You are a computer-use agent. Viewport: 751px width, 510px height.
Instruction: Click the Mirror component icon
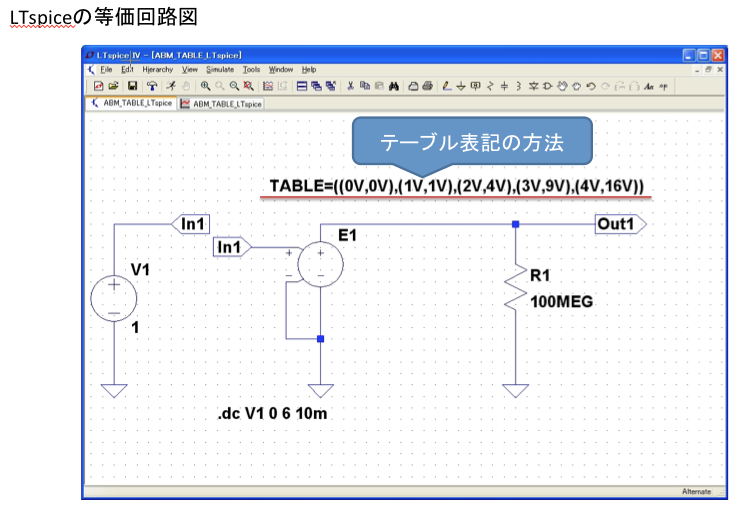pyautogui.click(x=634, y=86)
